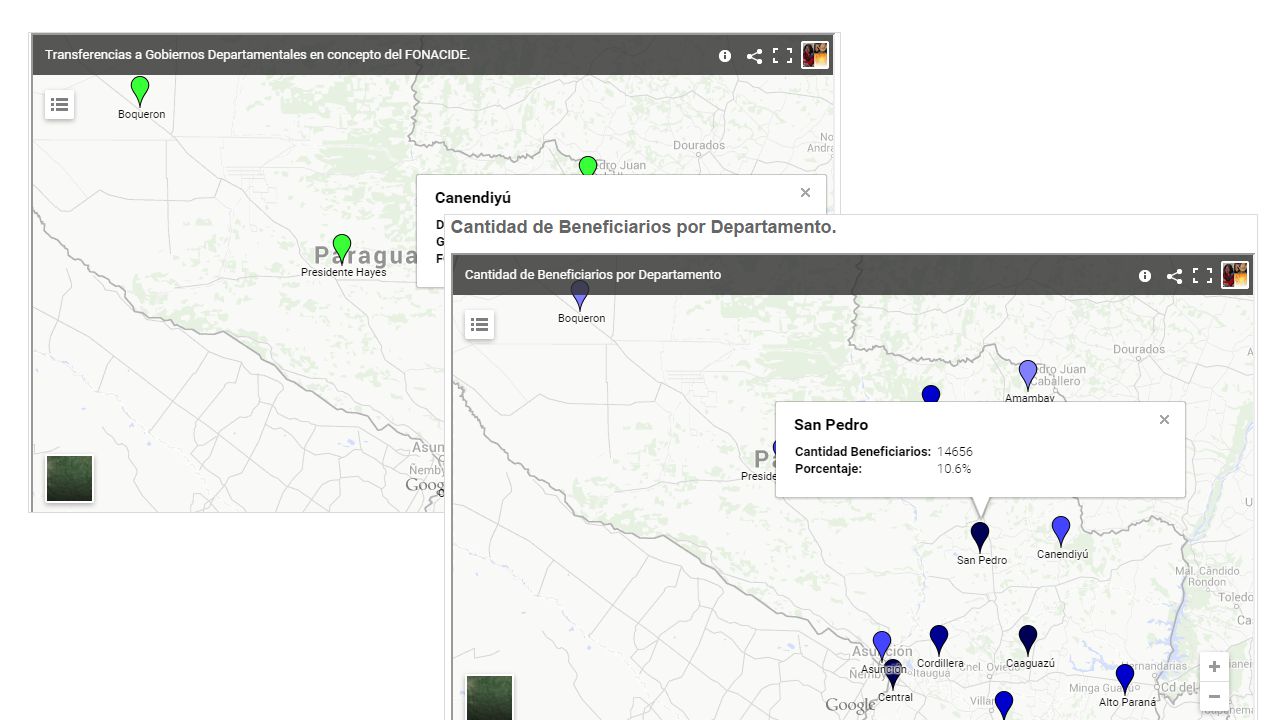Open info icon in FONACIDE map header
The height and width of the screenshot is (720, 1280).
(x=725, y=56)
